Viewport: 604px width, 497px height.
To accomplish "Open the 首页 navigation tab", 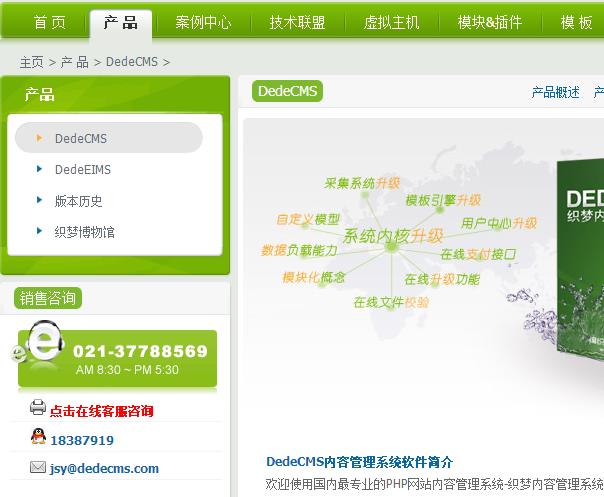I will tap(49, 22).
